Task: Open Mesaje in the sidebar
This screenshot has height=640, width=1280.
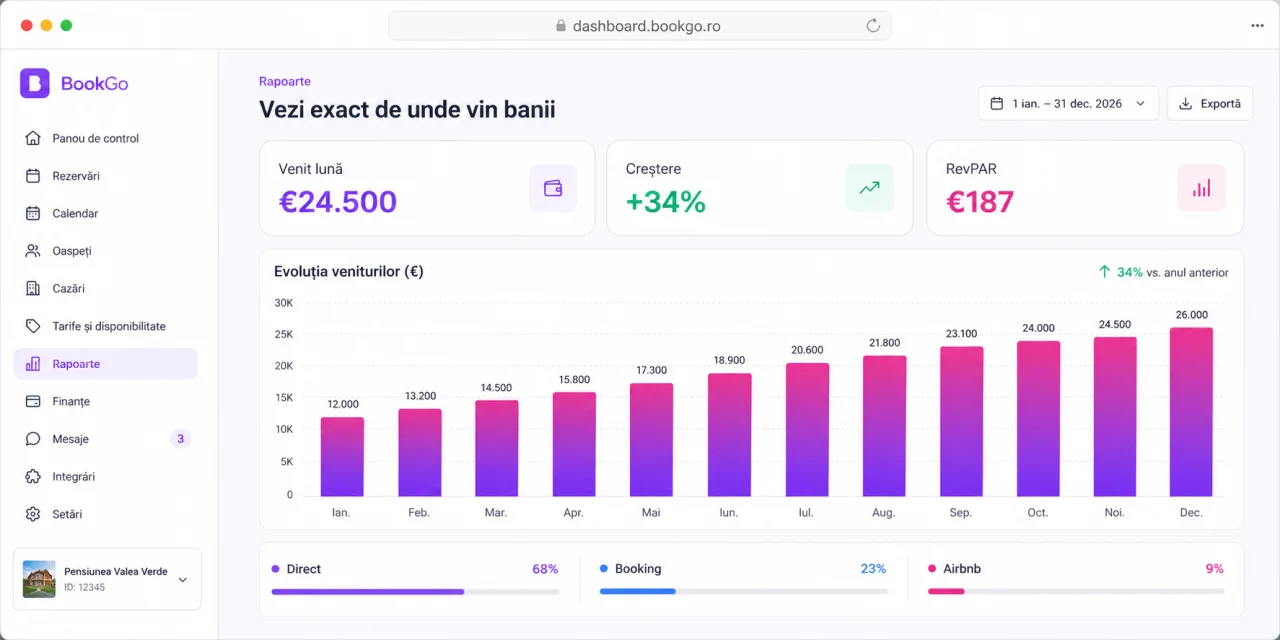Action: pyautogui.click(x=106, y=439)
